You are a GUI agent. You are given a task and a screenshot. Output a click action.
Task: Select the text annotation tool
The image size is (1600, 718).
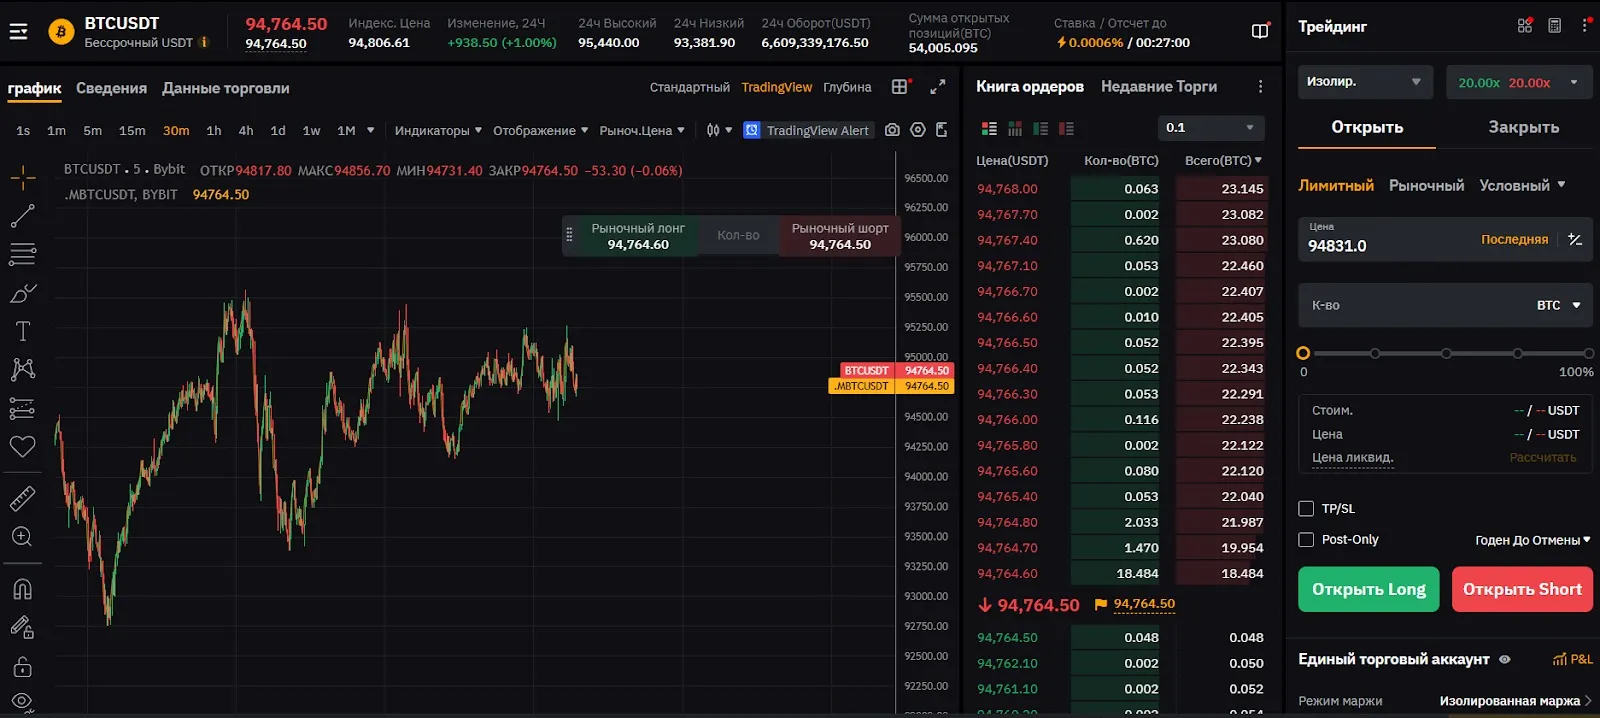(22, 331)
